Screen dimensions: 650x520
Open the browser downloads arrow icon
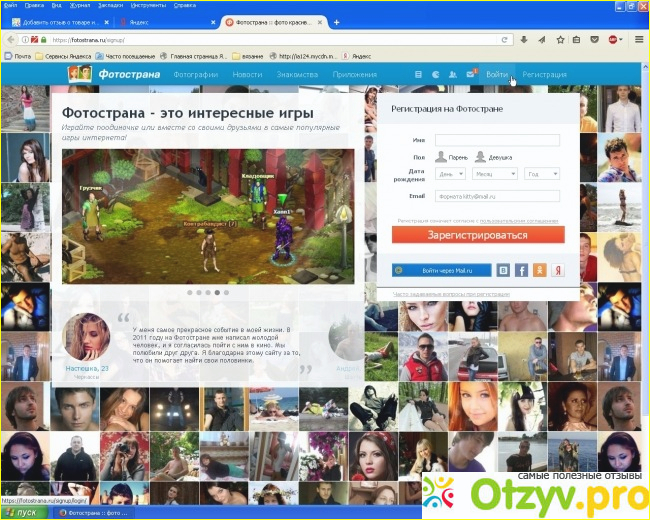pos(524,40)
